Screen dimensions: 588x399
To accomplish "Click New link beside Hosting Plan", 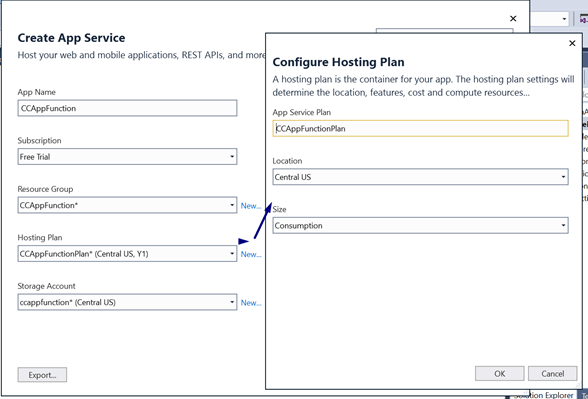I will tap(251, 254).
